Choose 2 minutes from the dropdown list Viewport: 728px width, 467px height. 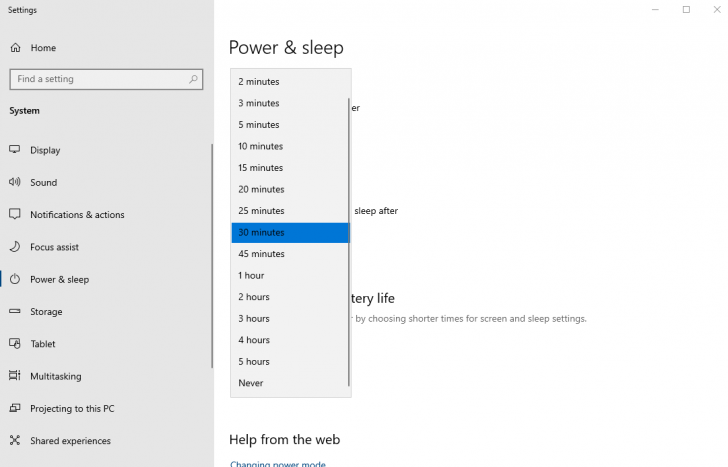pyautogui.click(x=290, y=82)
